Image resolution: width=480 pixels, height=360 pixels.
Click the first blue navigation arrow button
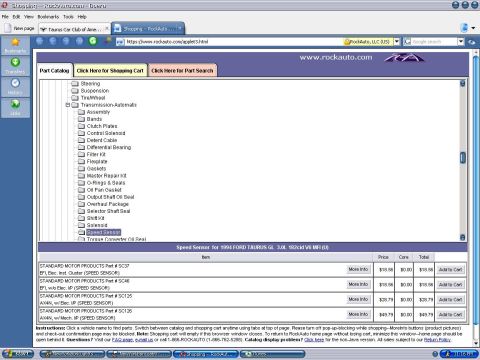click(x=39, y=41)
